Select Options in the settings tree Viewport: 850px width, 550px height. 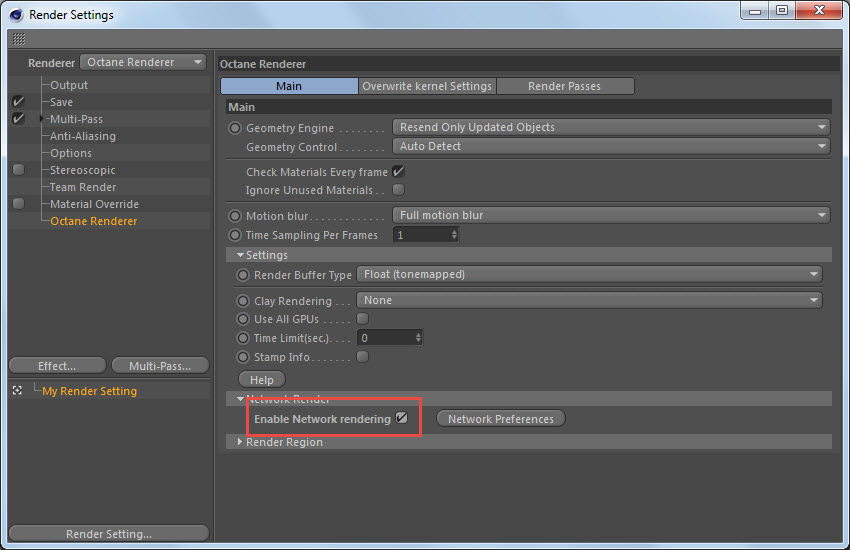(71, 153)
